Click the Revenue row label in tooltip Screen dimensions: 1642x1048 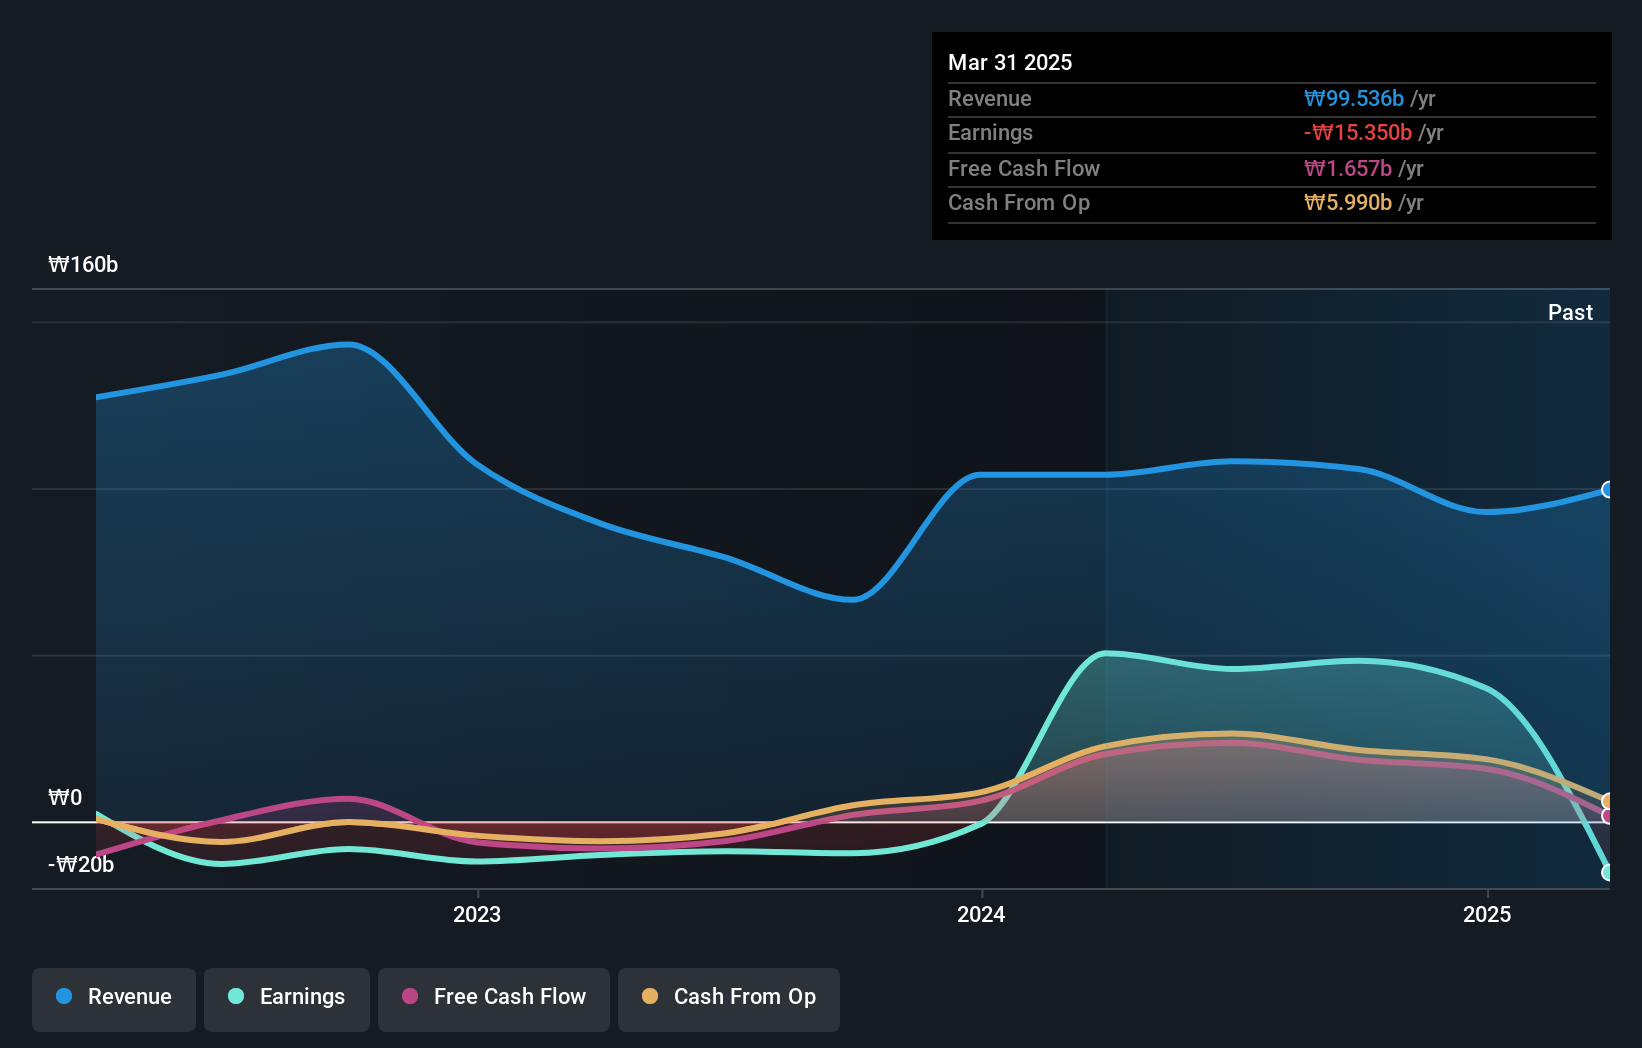point(990,98)
